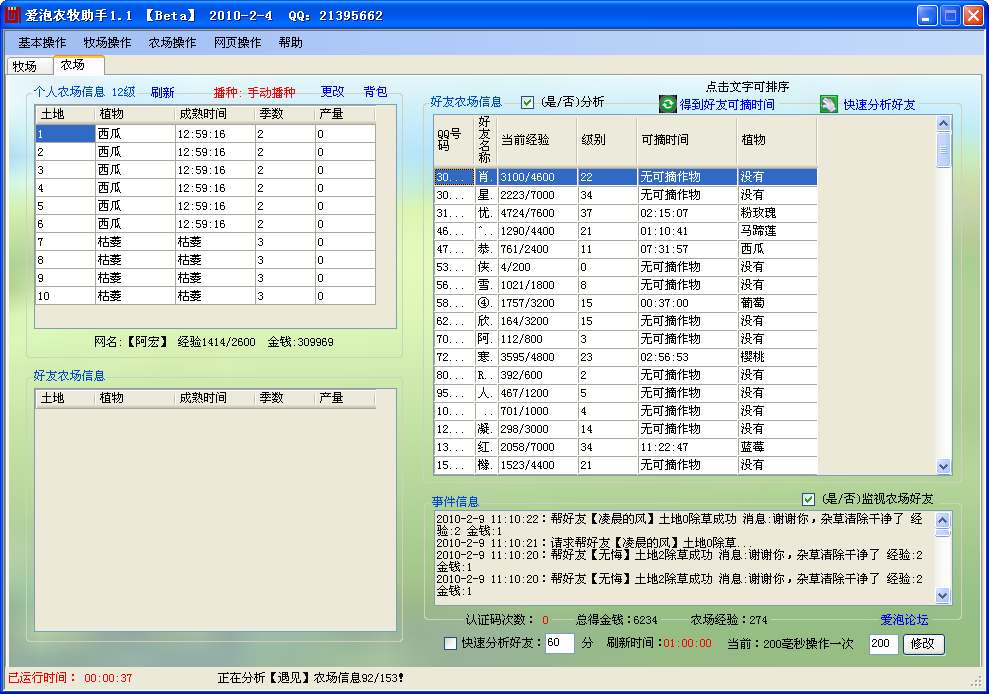
Task: Click the 刷新 link
Action: (162, 92)
